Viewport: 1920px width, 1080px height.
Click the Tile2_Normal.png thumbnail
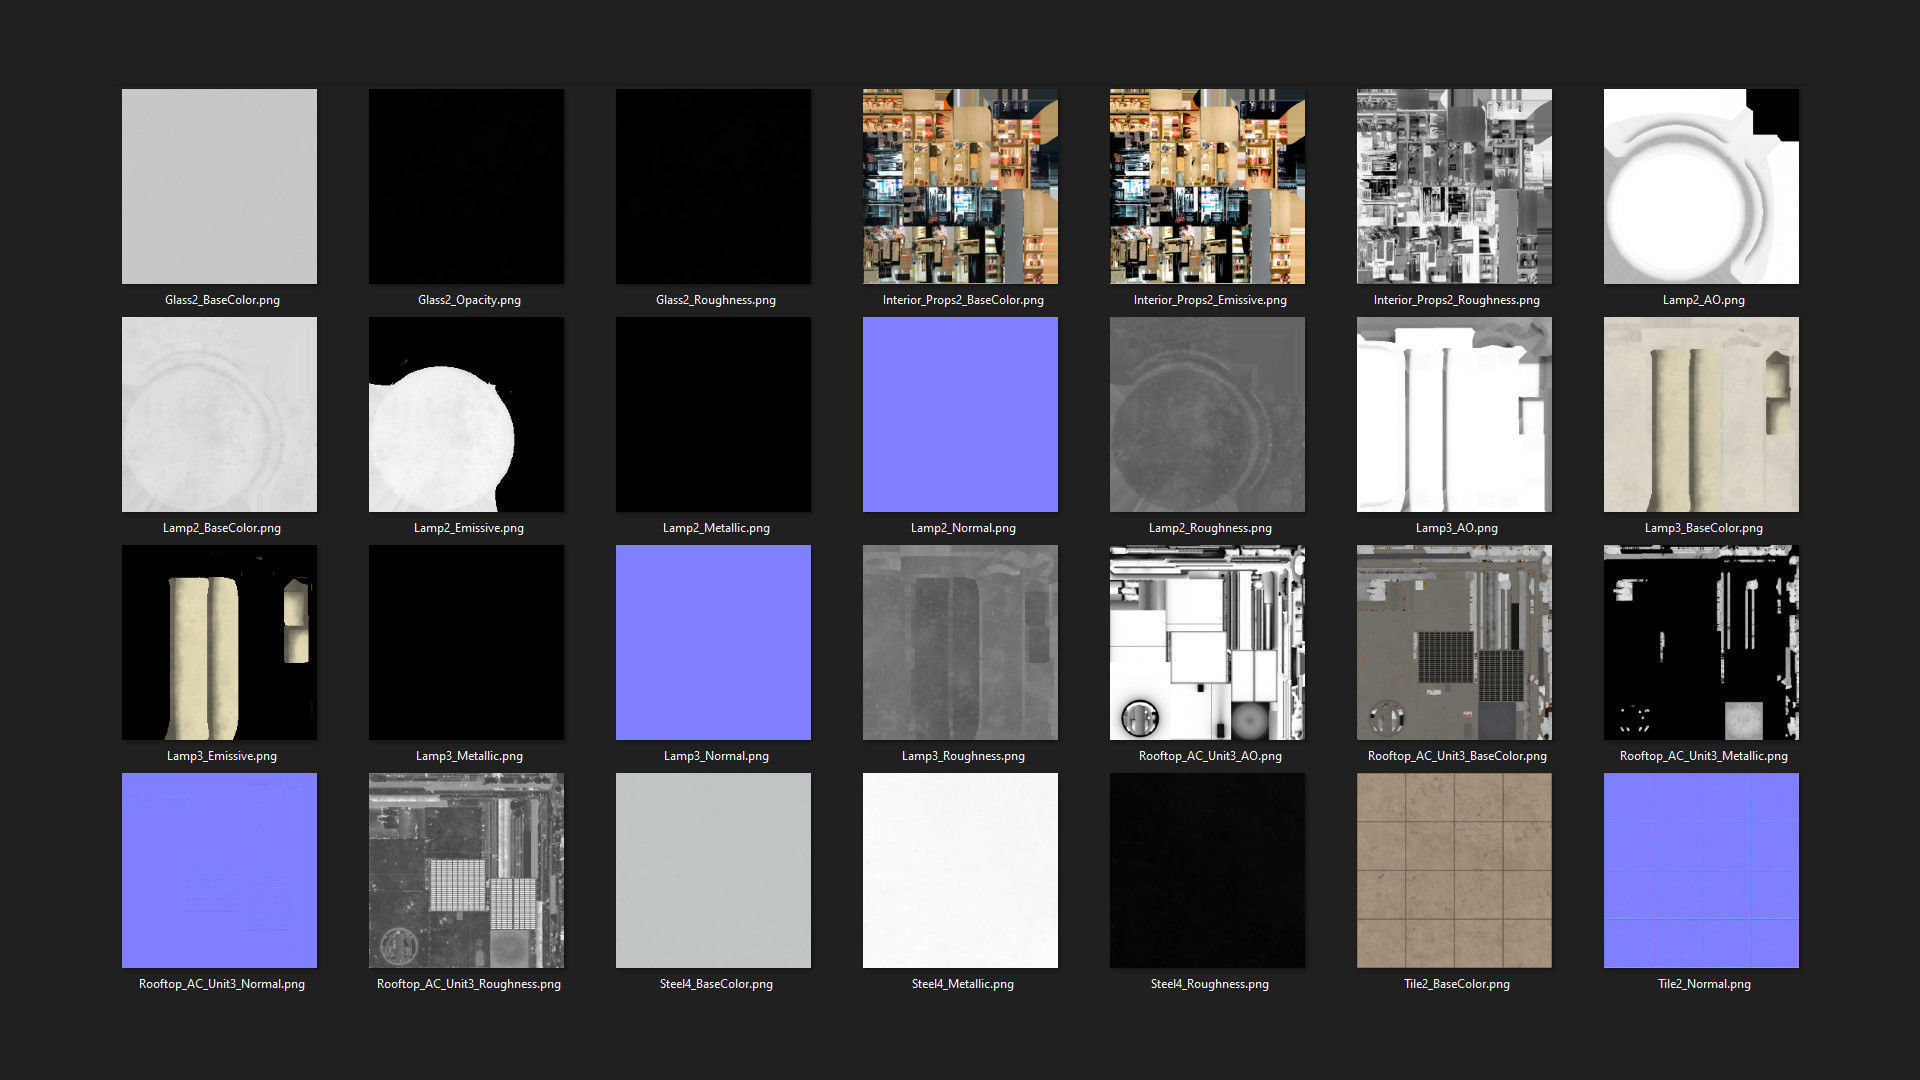coord(1701,870)
